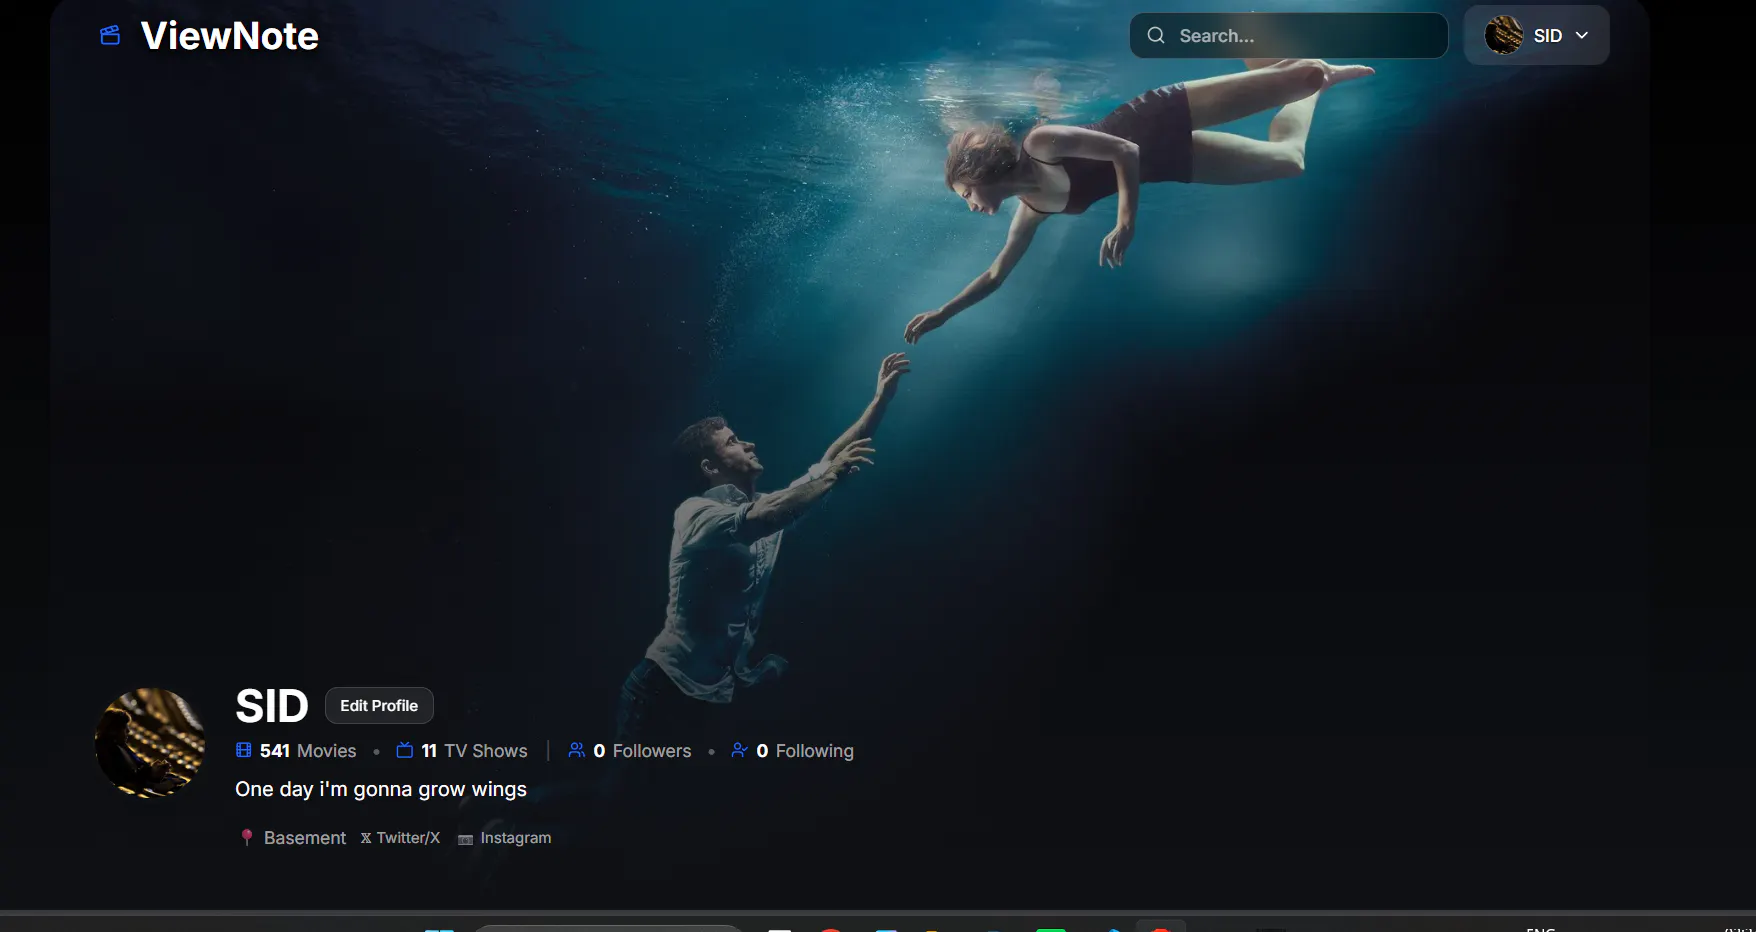
Task: Focus the Search input field
Action: tap(1289, 35)
